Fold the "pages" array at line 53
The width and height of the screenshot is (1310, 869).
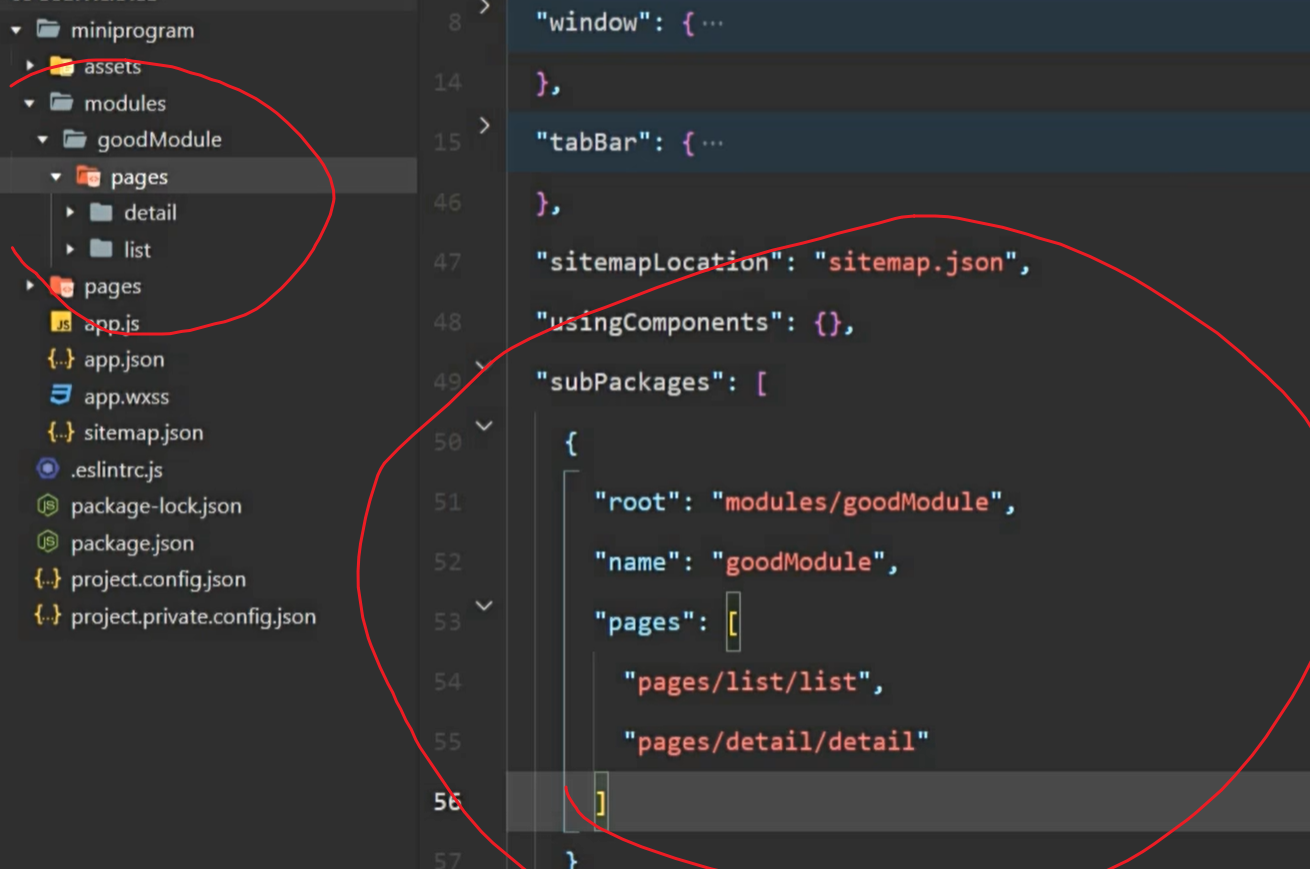point(484,605)
